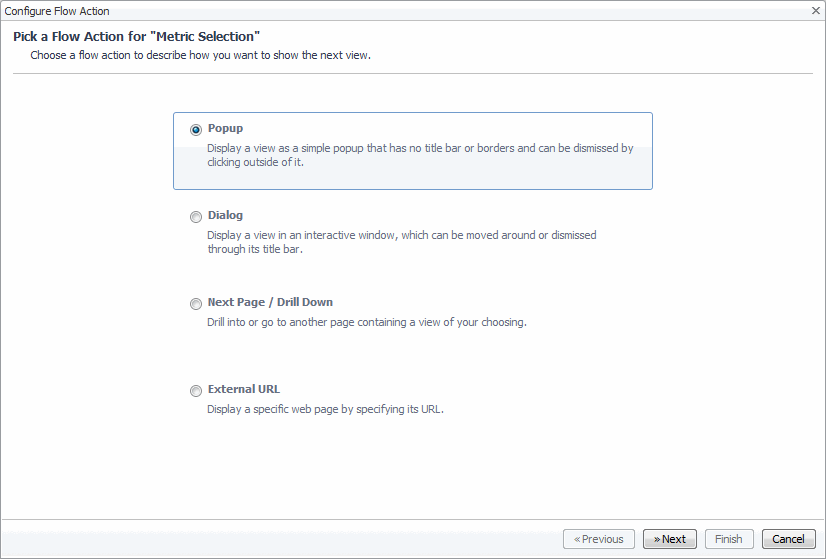The image size is (826, 559).
Task: Pick the External URL radio button
Action: point(196,390)
